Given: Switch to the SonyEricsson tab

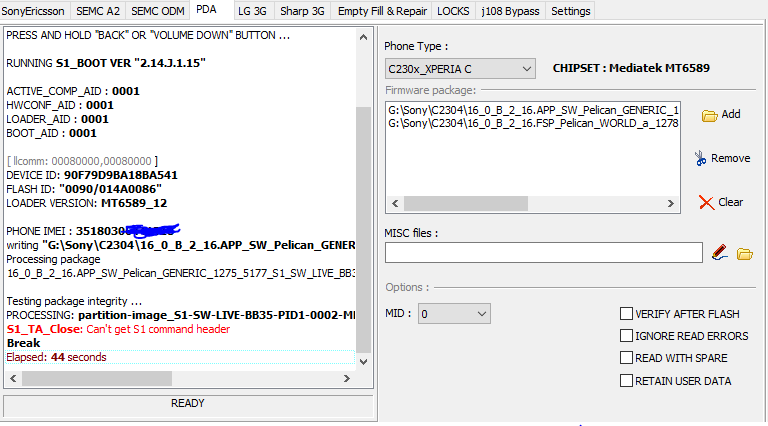Looking at the screenshot, I should 33,11.
